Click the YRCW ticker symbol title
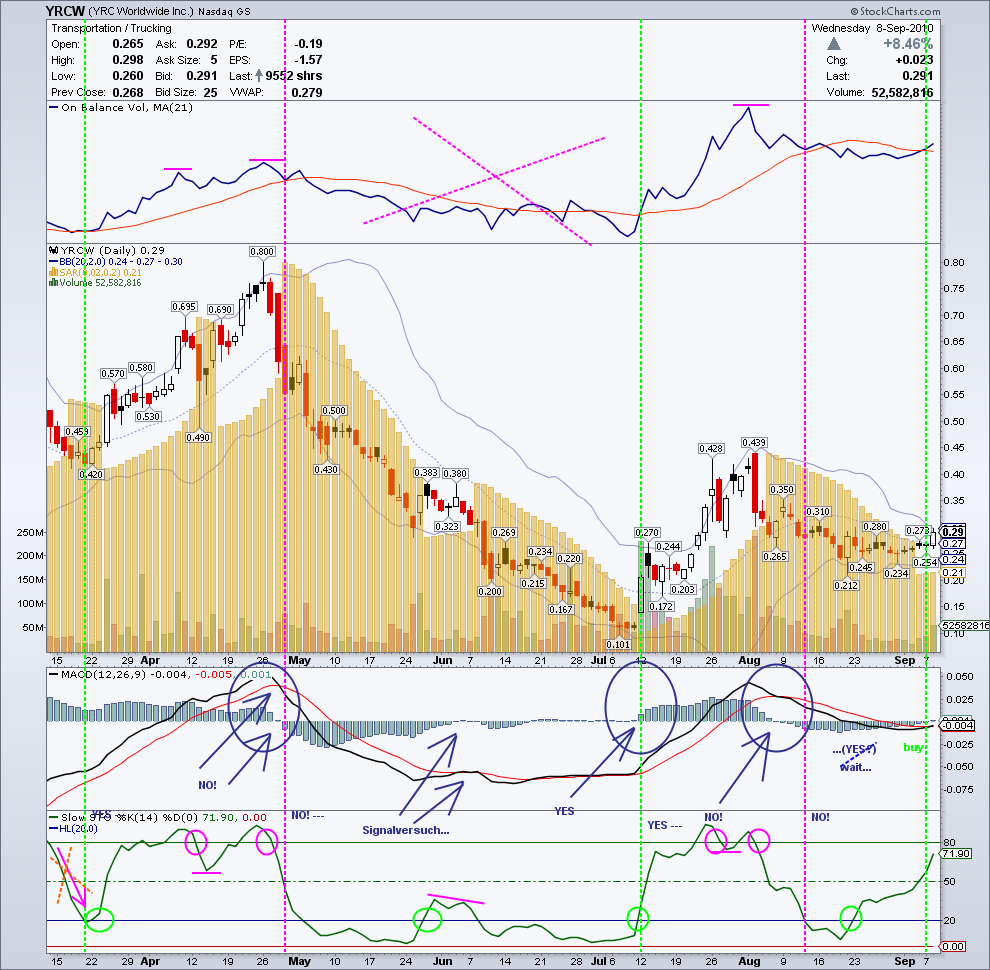990x970 pixels. tap(65, 11)
